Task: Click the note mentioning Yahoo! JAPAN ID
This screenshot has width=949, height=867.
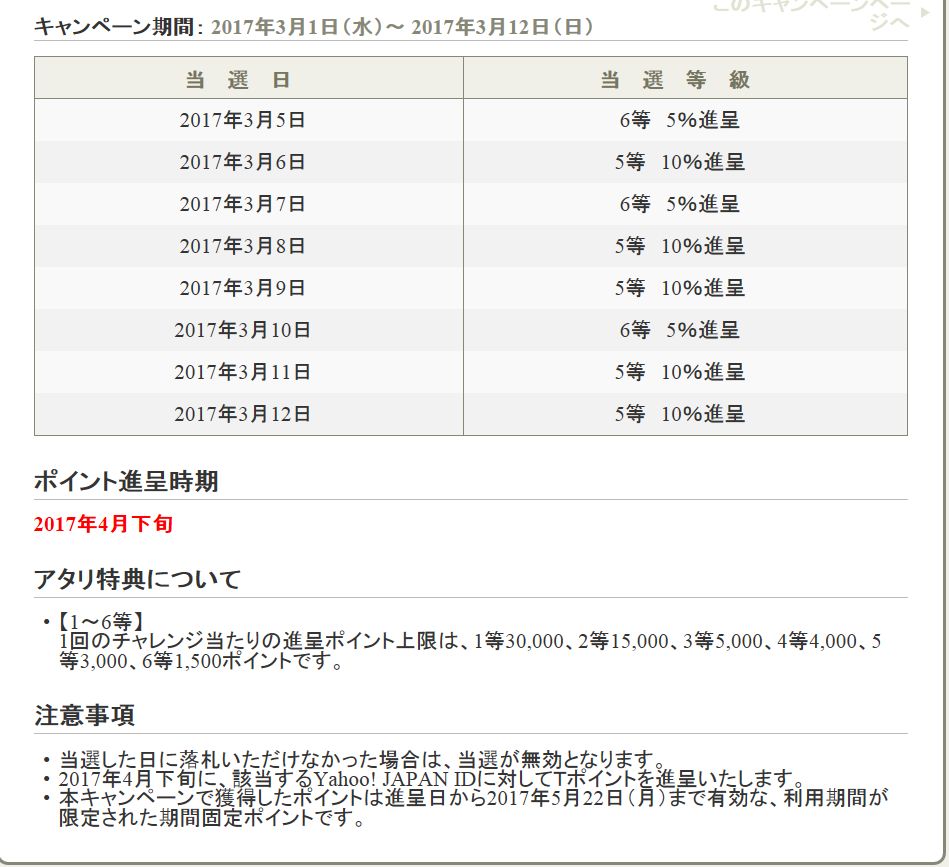Action: 431,778
